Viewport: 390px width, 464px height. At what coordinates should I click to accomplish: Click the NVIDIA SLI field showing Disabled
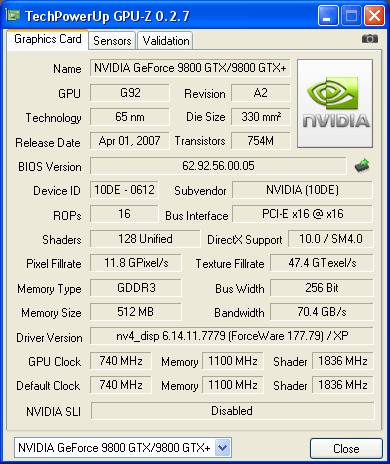(233, 411)
